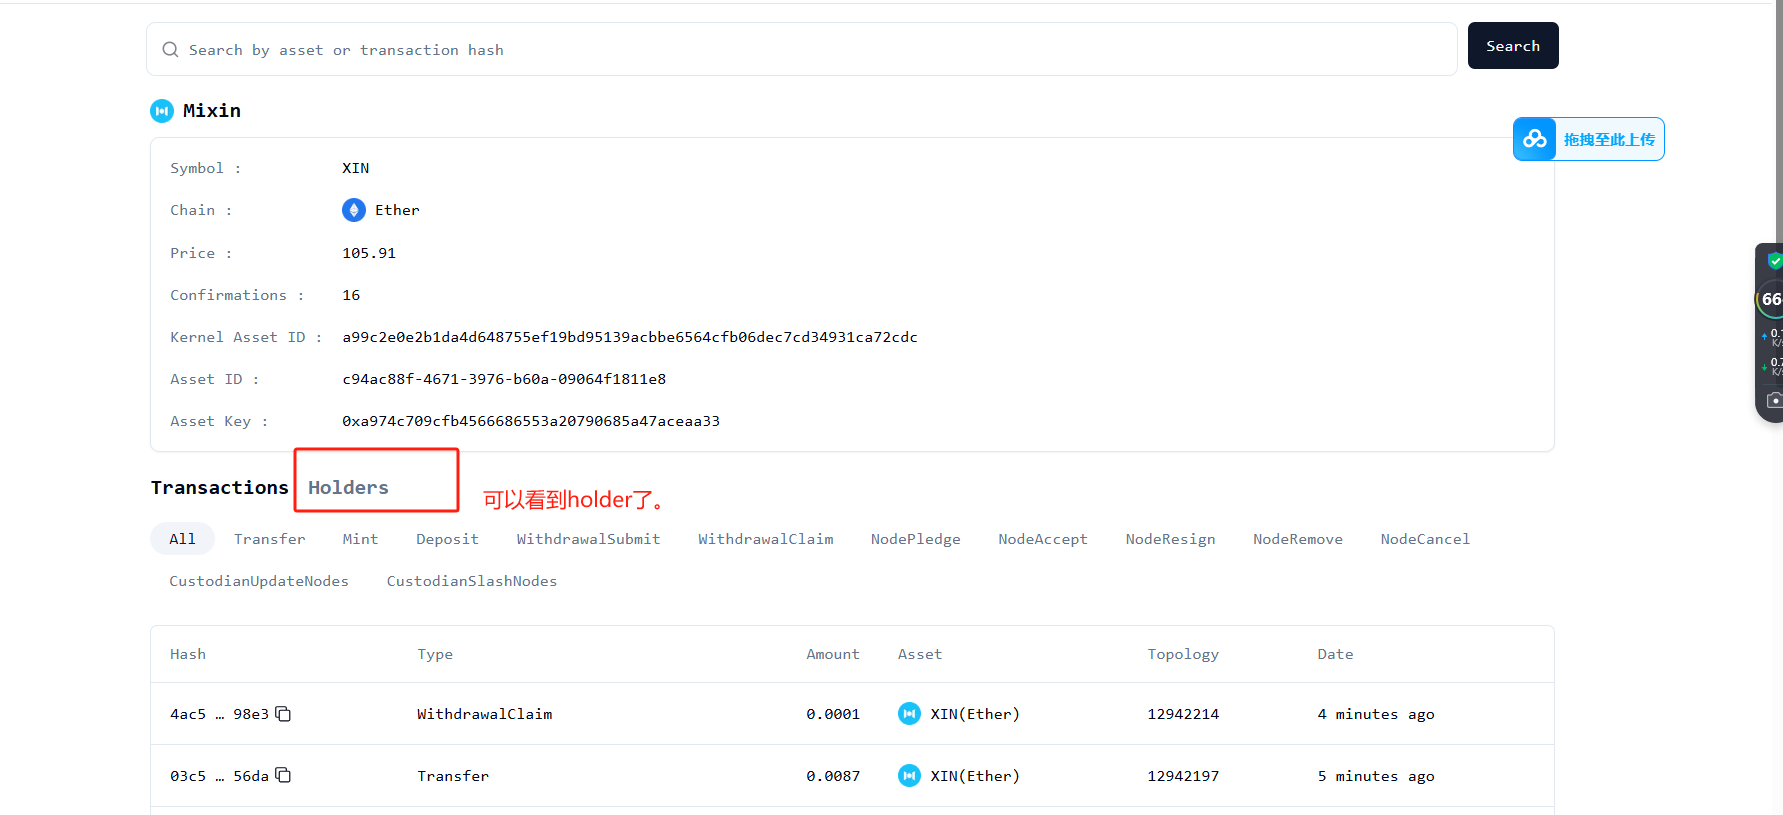This screenshot has width=1783, height=815.
Task: Focus the asset or transaction search field
Action: pyautogui.click(x=800, y=50)
